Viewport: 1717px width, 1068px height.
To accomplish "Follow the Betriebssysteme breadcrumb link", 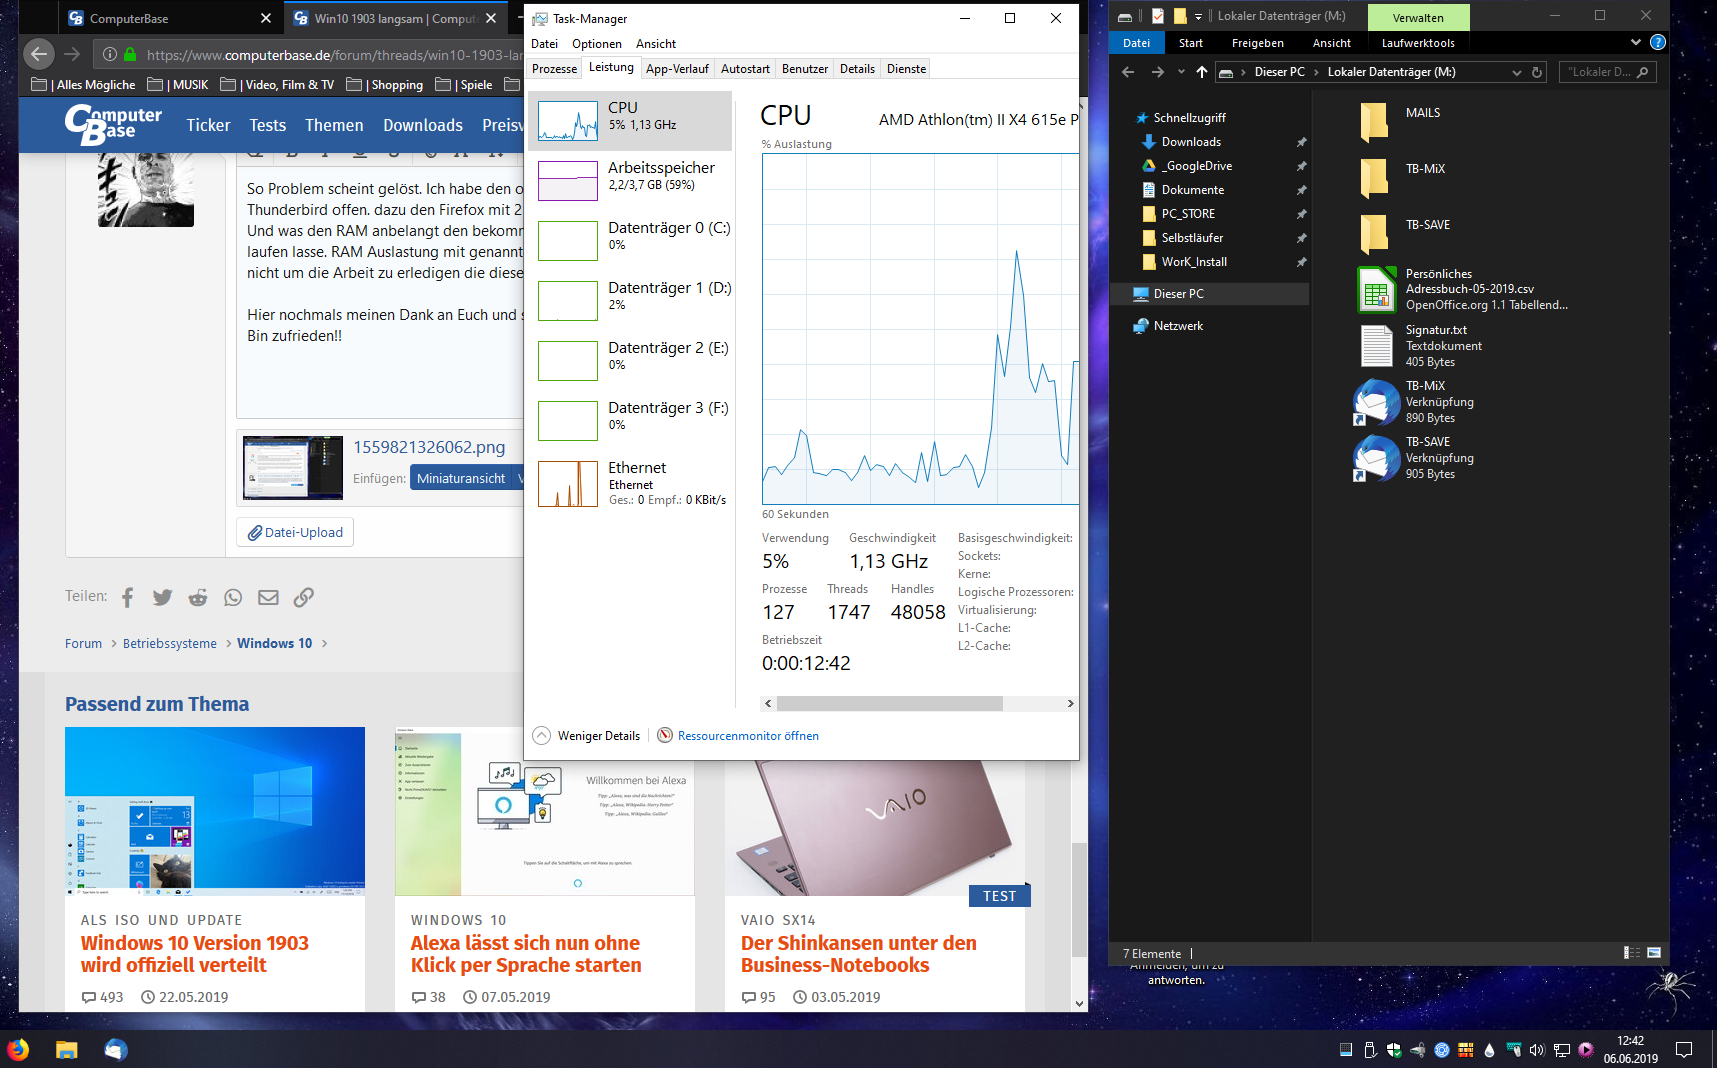I will click(x=170, y=643).
